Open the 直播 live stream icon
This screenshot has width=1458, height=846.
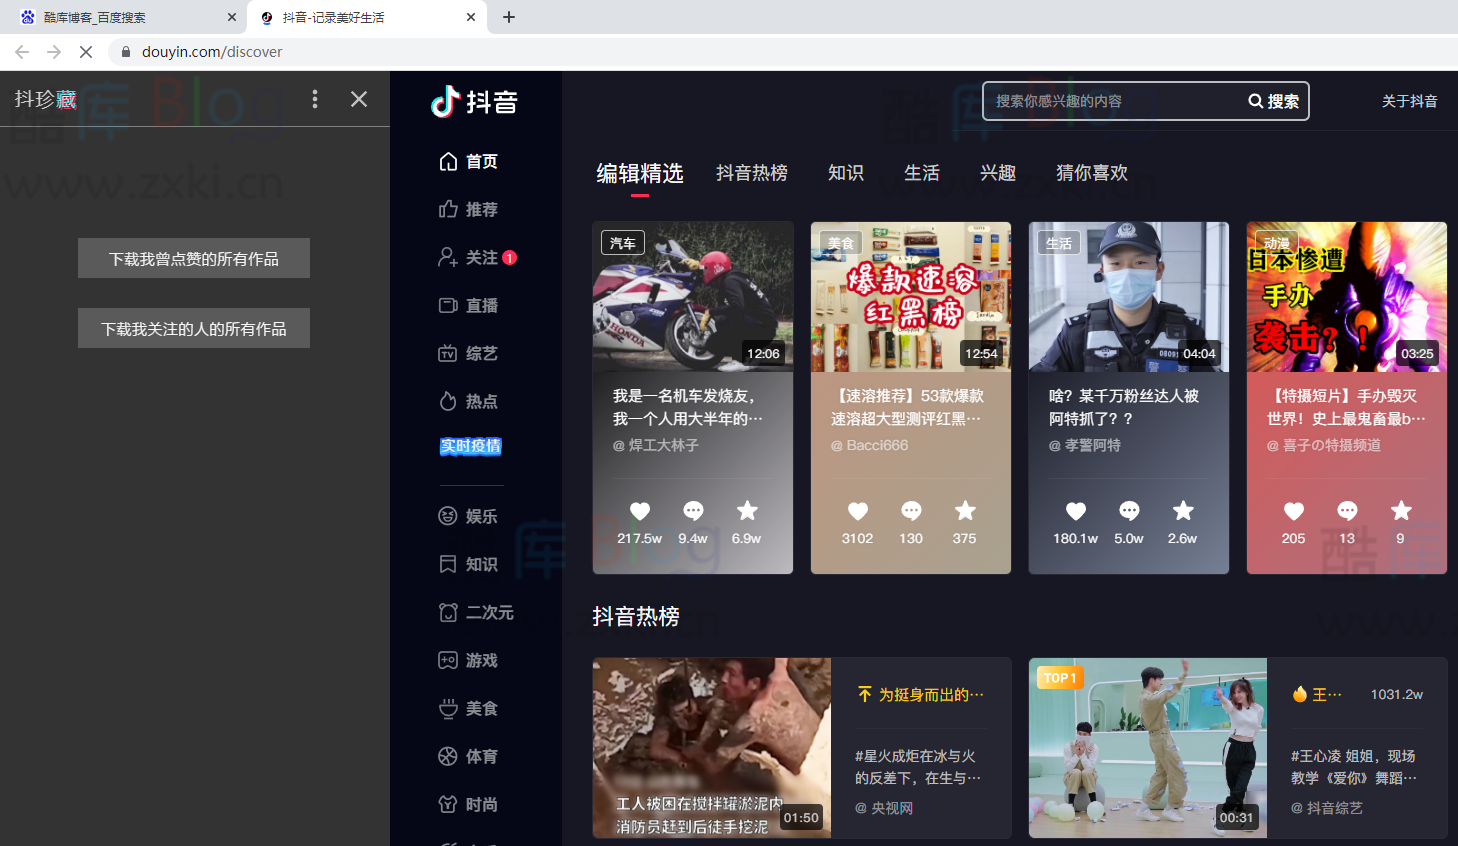pos(446,305)
